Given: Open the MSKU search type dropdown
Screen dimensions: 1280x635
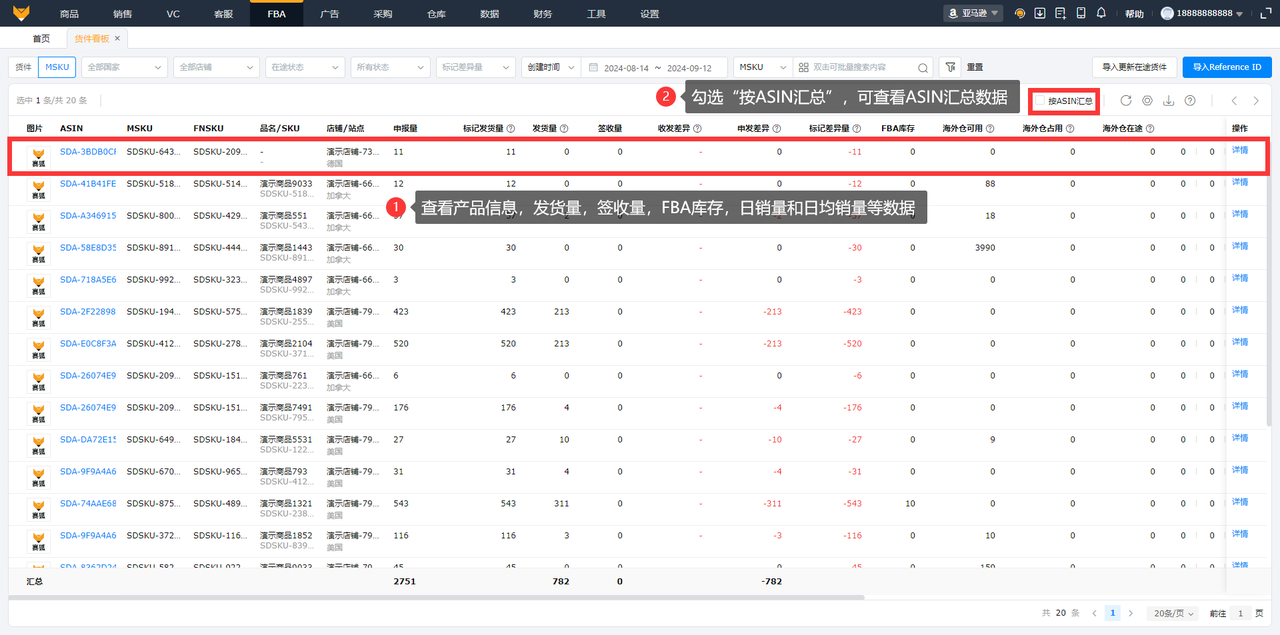Looking at the screenshot, I should (762, 67).
